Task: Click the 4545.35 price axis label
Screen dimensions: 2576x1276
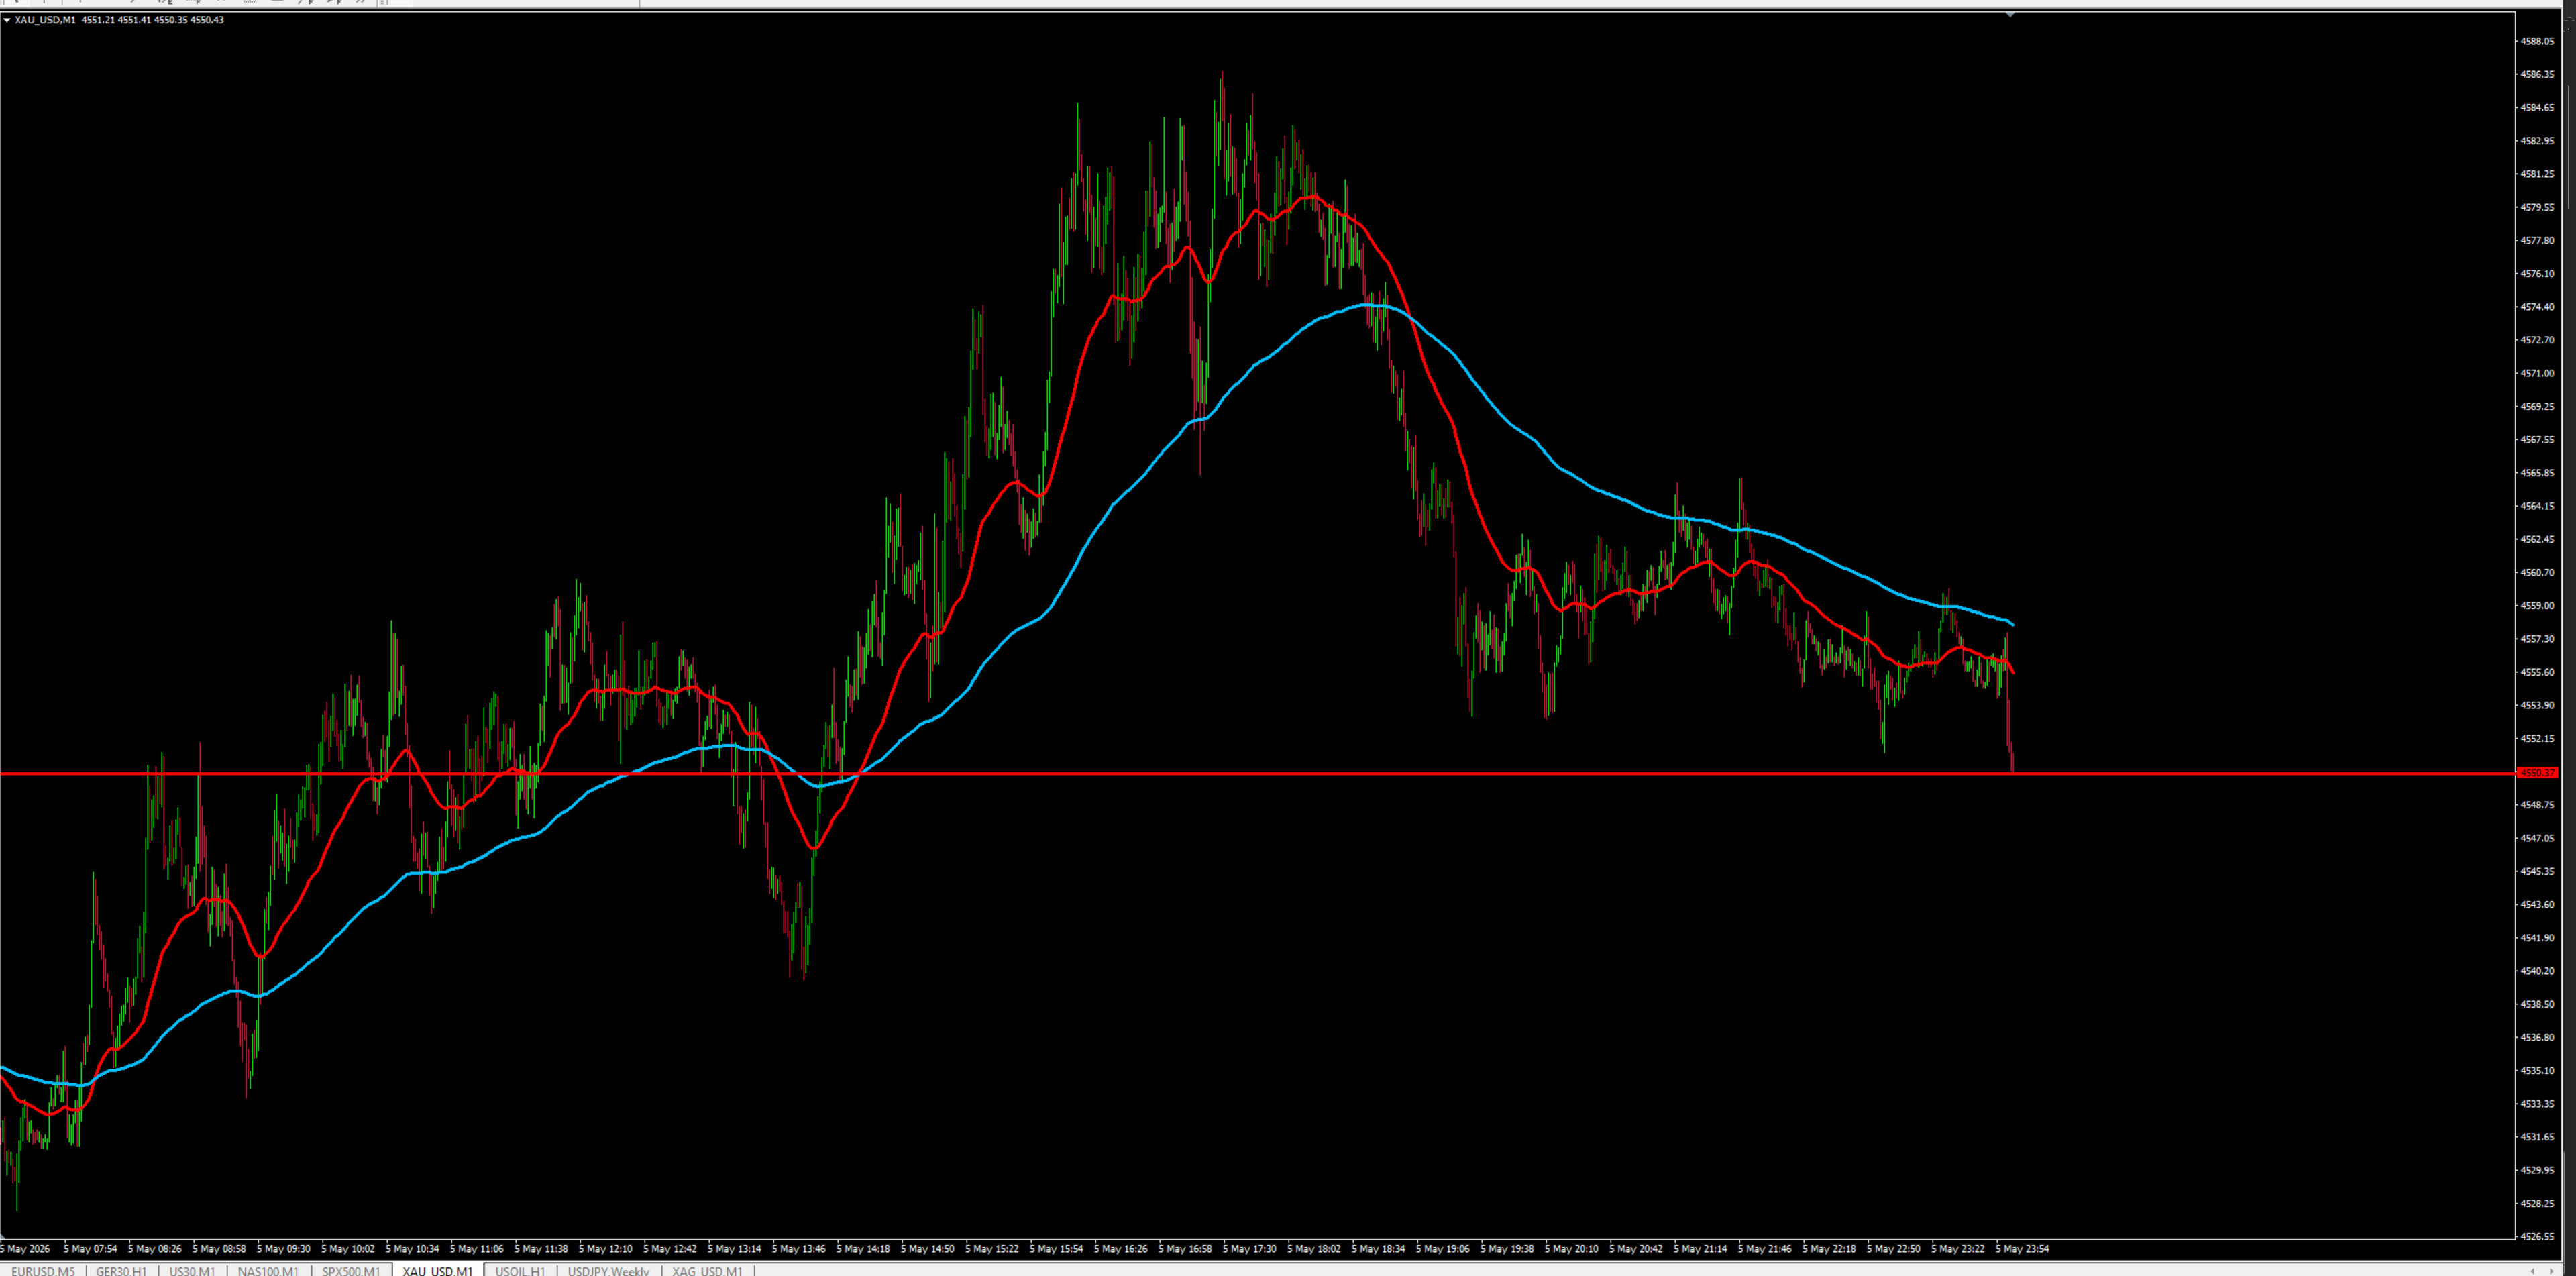Action: click(x=2537, y=871)
